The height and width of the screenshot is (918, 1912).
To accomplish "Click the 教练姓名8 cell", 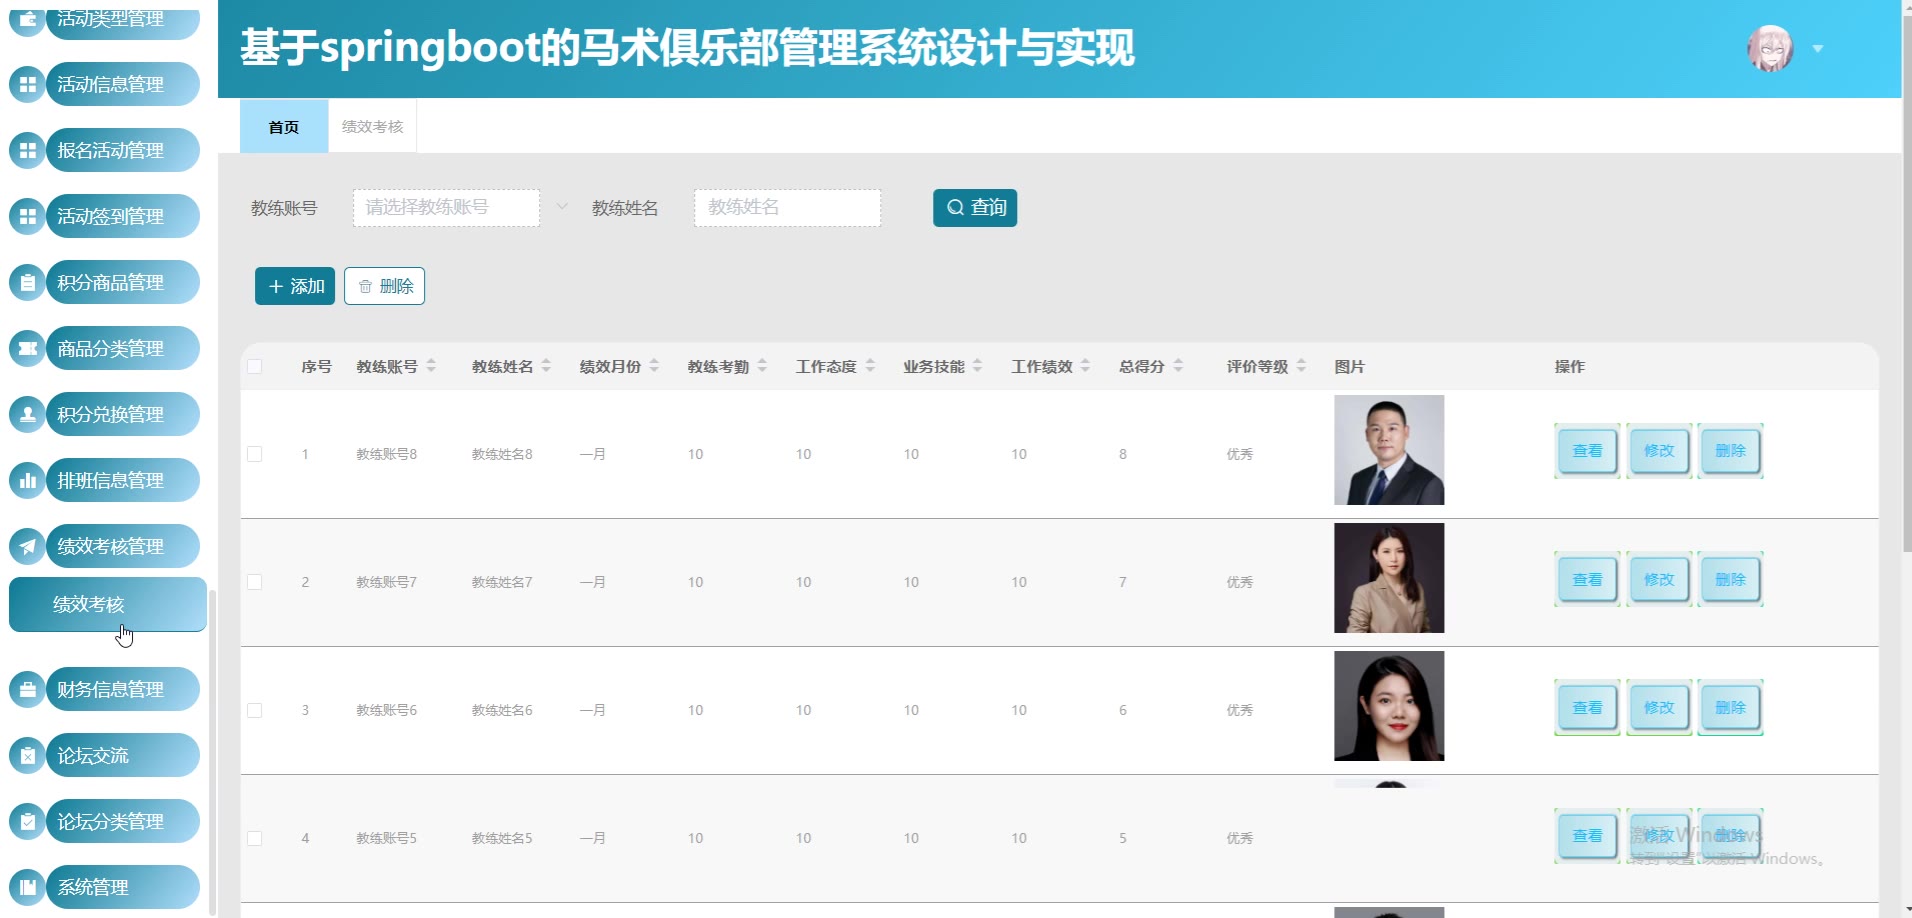I will point(502,454).
